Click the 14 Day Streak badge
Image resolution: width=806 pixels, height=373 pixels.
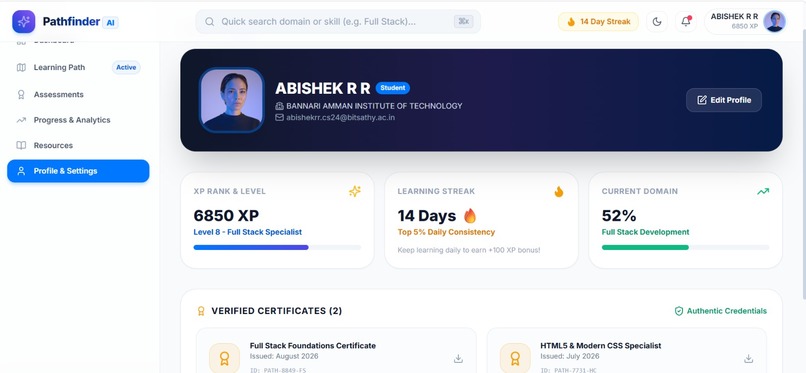point(598,22)
